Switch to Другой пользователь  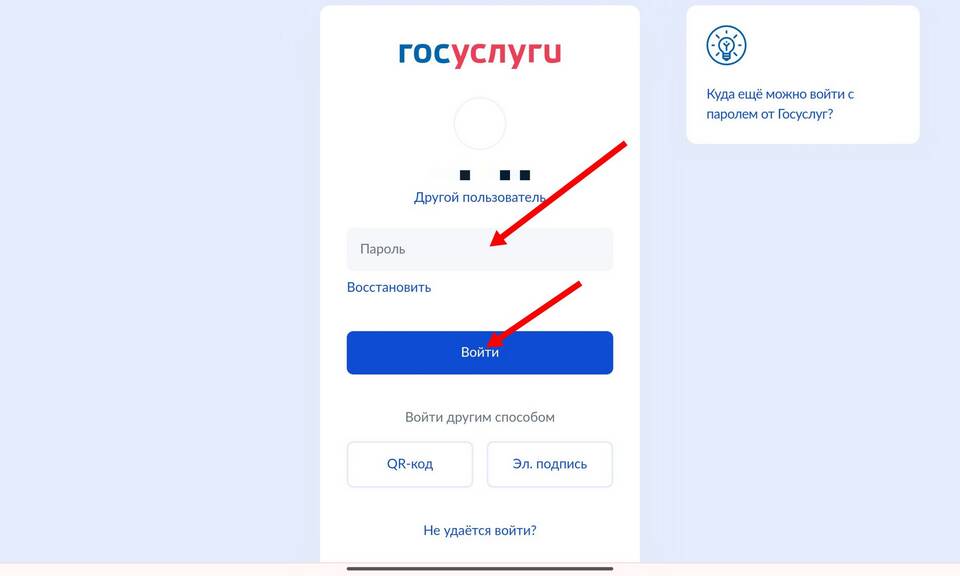pyautogui.click(x=480, y=198)
